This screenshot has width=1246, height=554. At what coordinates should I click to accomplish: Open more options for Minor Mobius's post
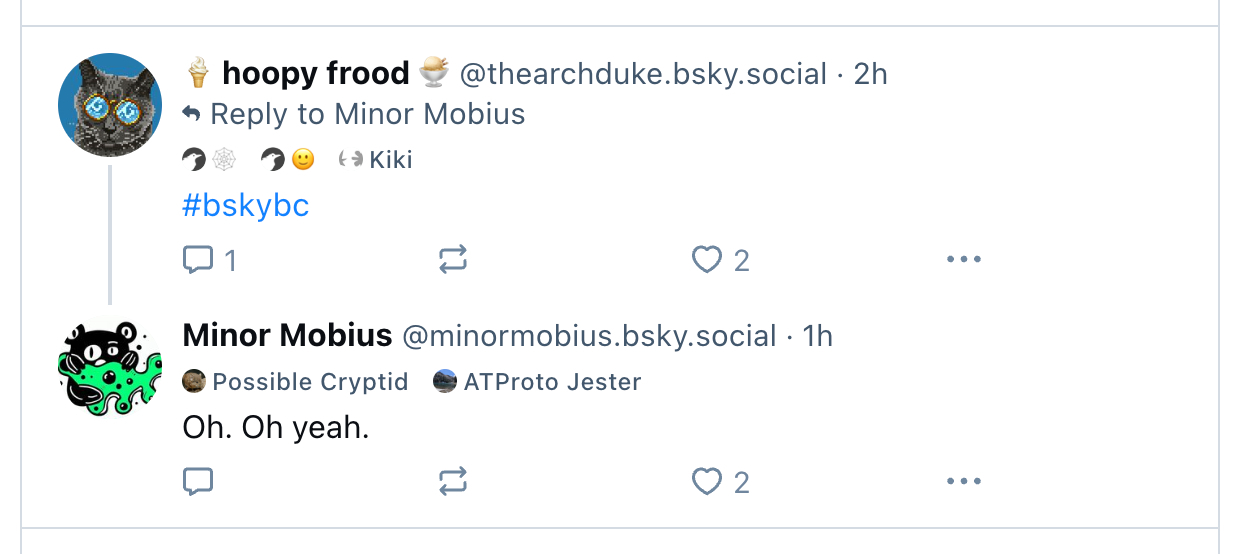coord(963,482)
